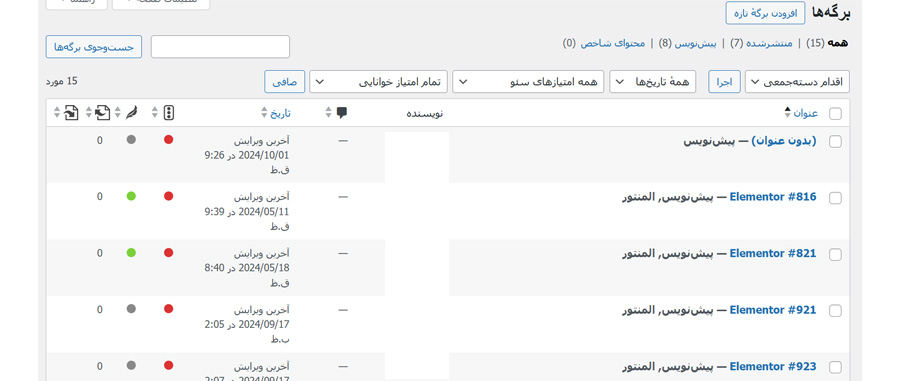Click the برگه‌ها page heading
This screenshot has width=900, height=381.
click(x=831, y=13)
